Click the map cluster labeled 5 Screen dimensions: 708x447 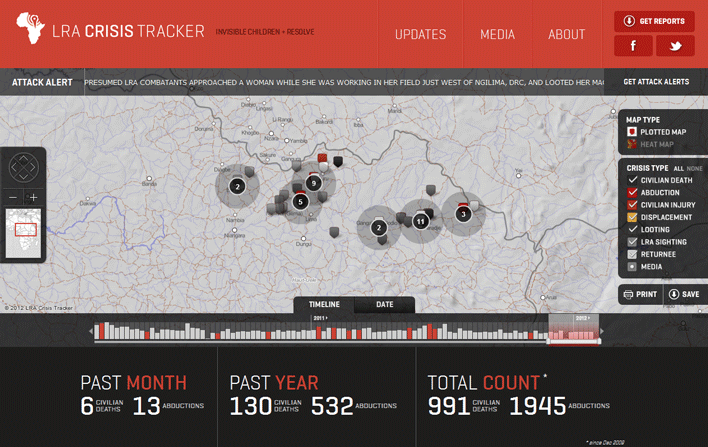[x=300, y=202]
